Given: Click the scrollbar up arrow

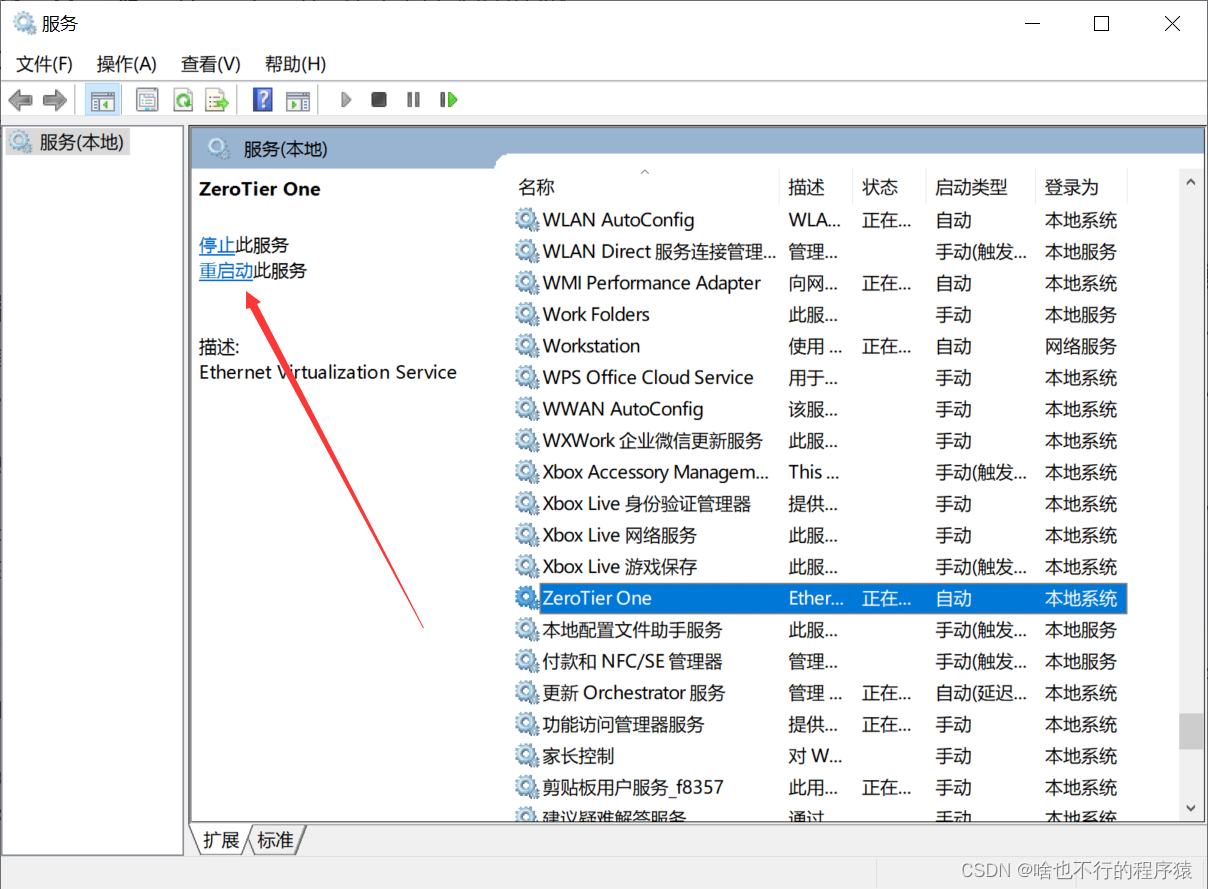Looking at the screenshot, I should click(x=1190, y=182).
